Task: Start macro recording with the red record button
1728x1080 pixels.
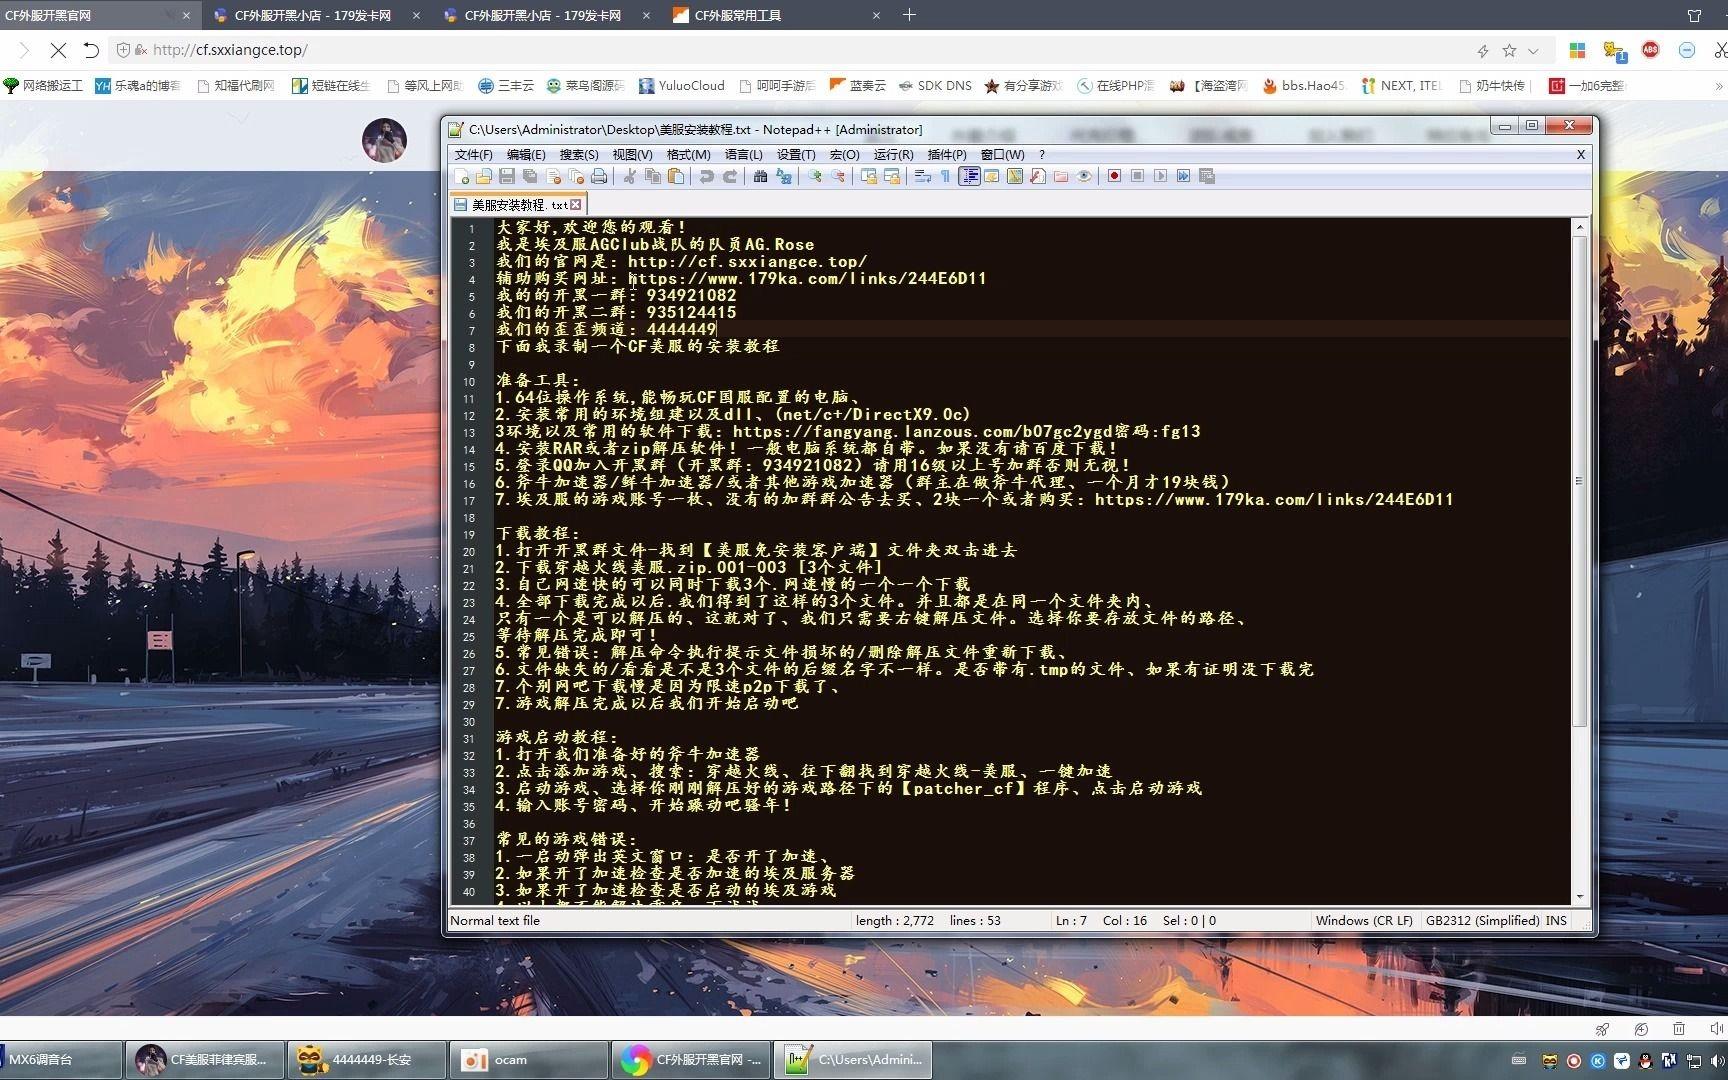Action: click(1114, 176)
